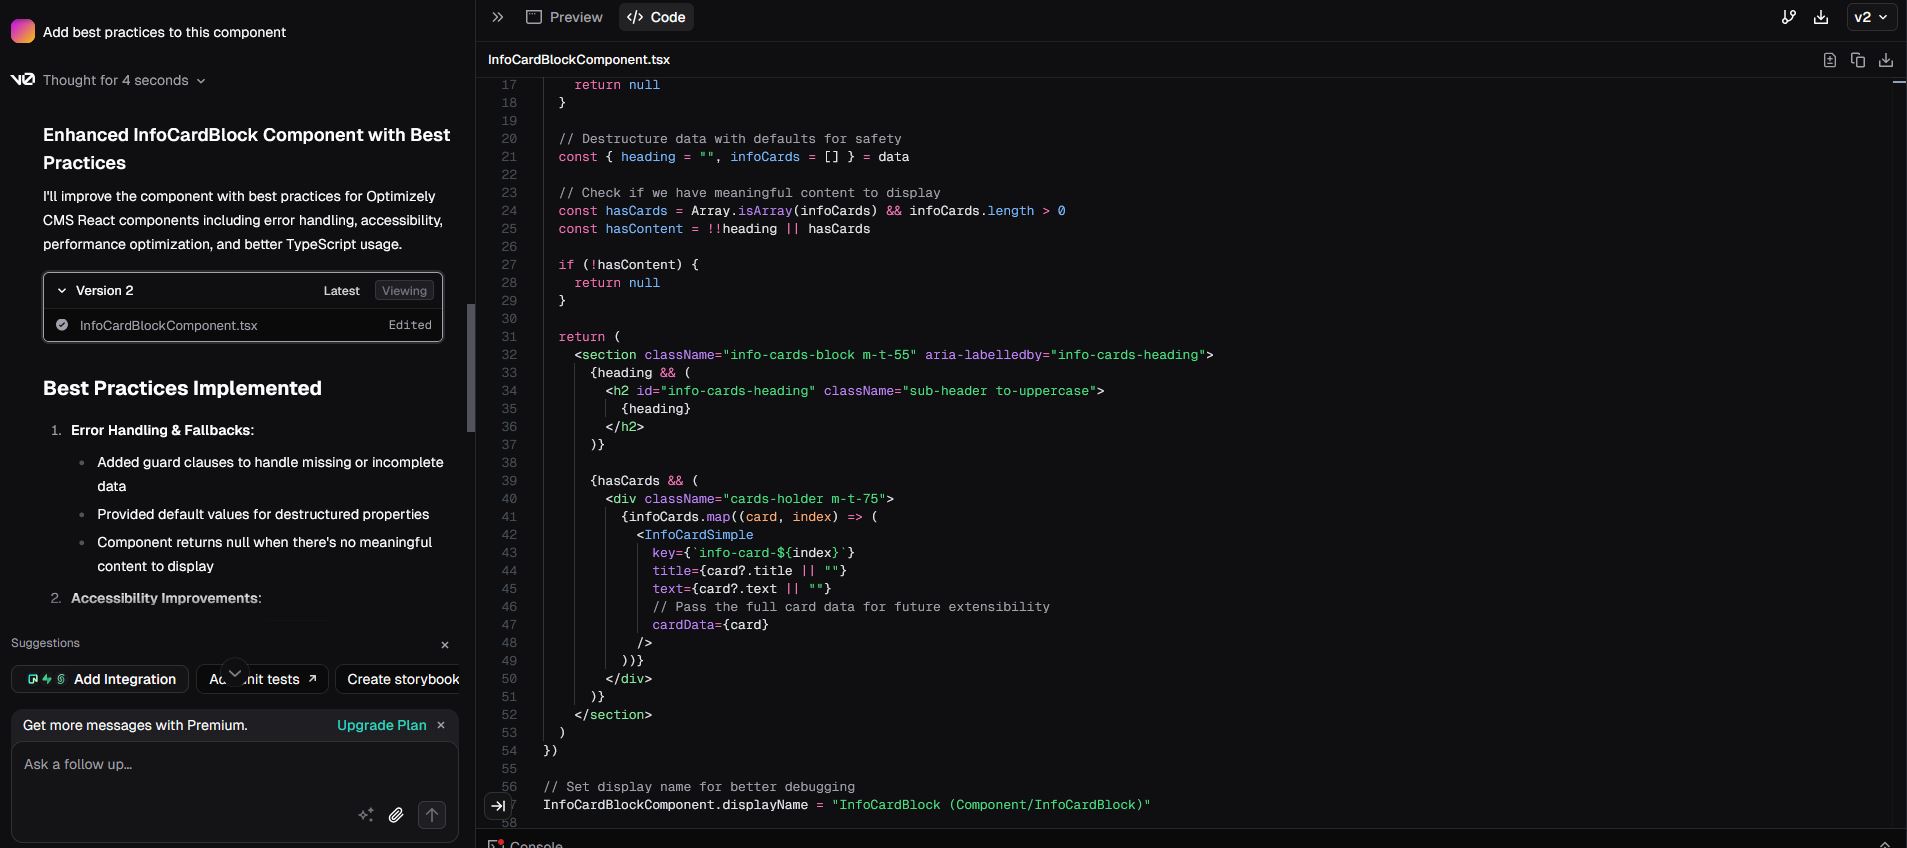Collapse the Version 2 card
The width and height of the screenshot is (1907, 848).
tap(62, 291)
